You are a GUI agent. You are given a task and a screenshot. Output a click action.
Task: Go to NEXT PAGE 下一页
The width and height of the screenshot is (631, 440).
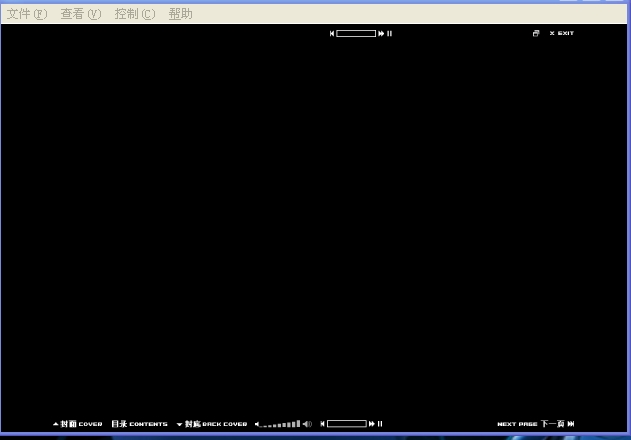pos(536,424)
